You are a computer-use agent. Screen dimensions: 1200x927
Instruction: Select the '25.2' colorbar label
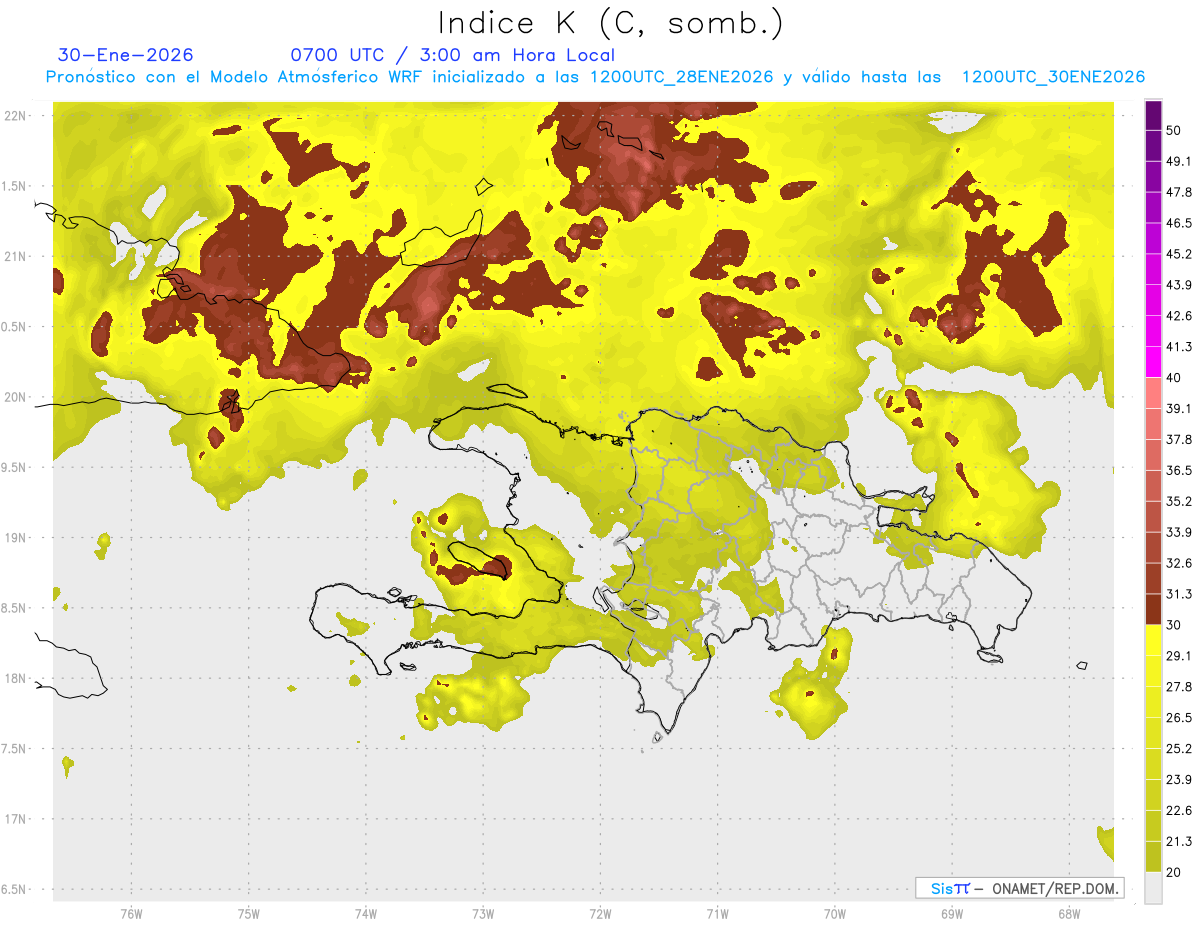click(x=1179, y=749)
